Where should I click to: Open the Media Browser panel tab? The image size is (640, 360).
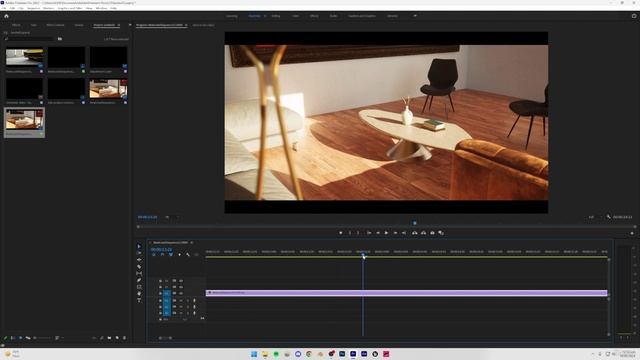point(55,25)
